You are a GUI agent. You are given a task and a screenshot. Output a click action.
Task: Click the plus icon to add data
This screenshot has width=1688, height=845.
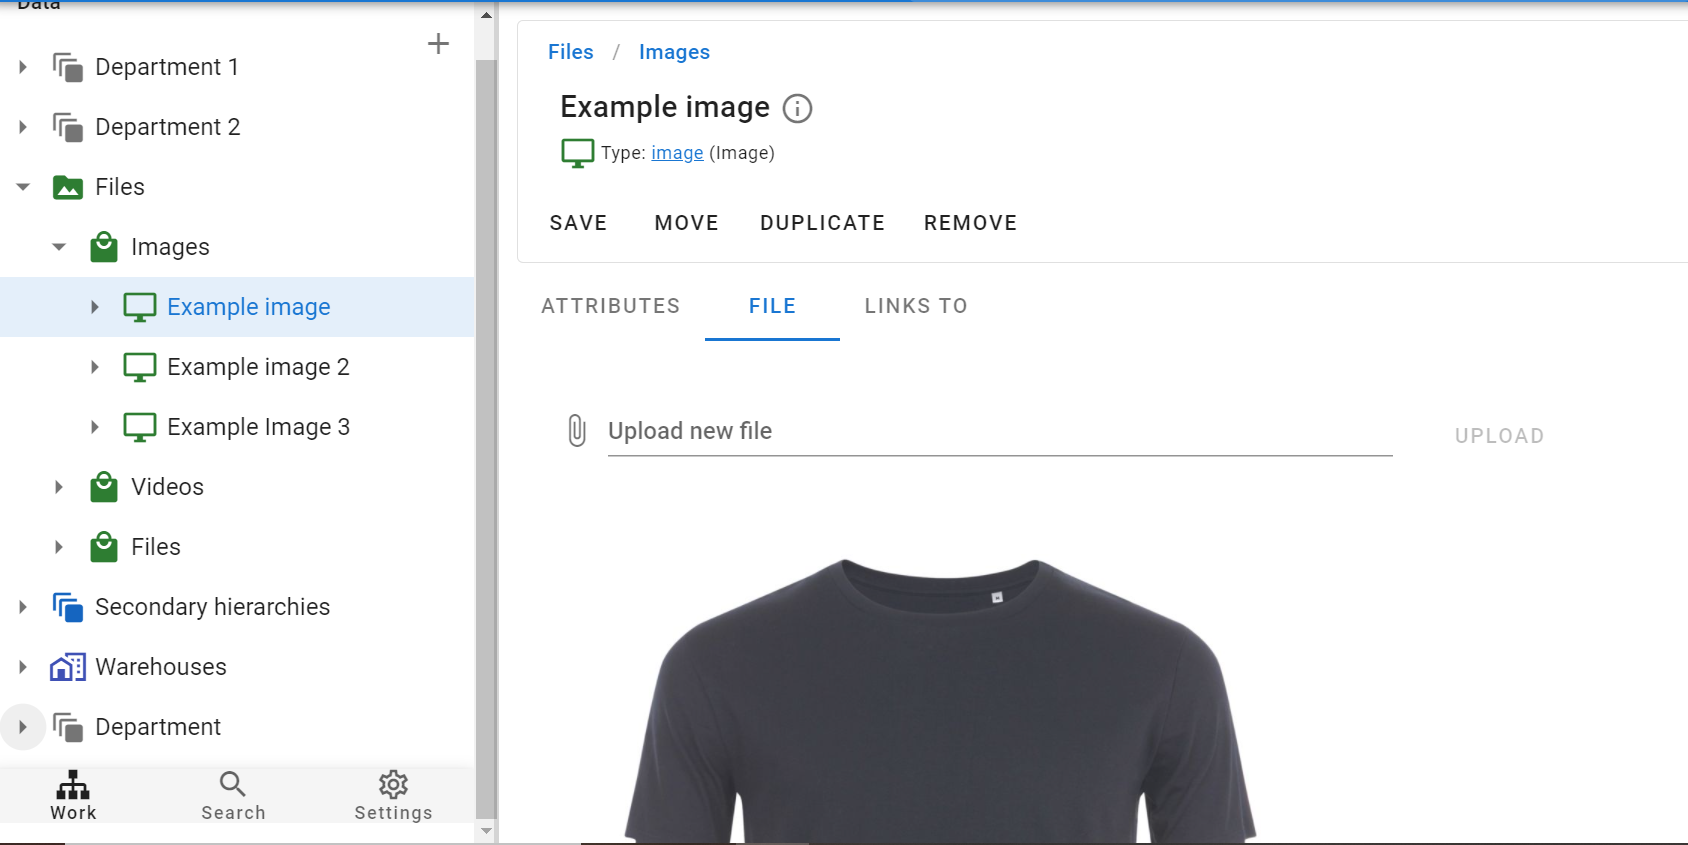(x=438, y=43)
